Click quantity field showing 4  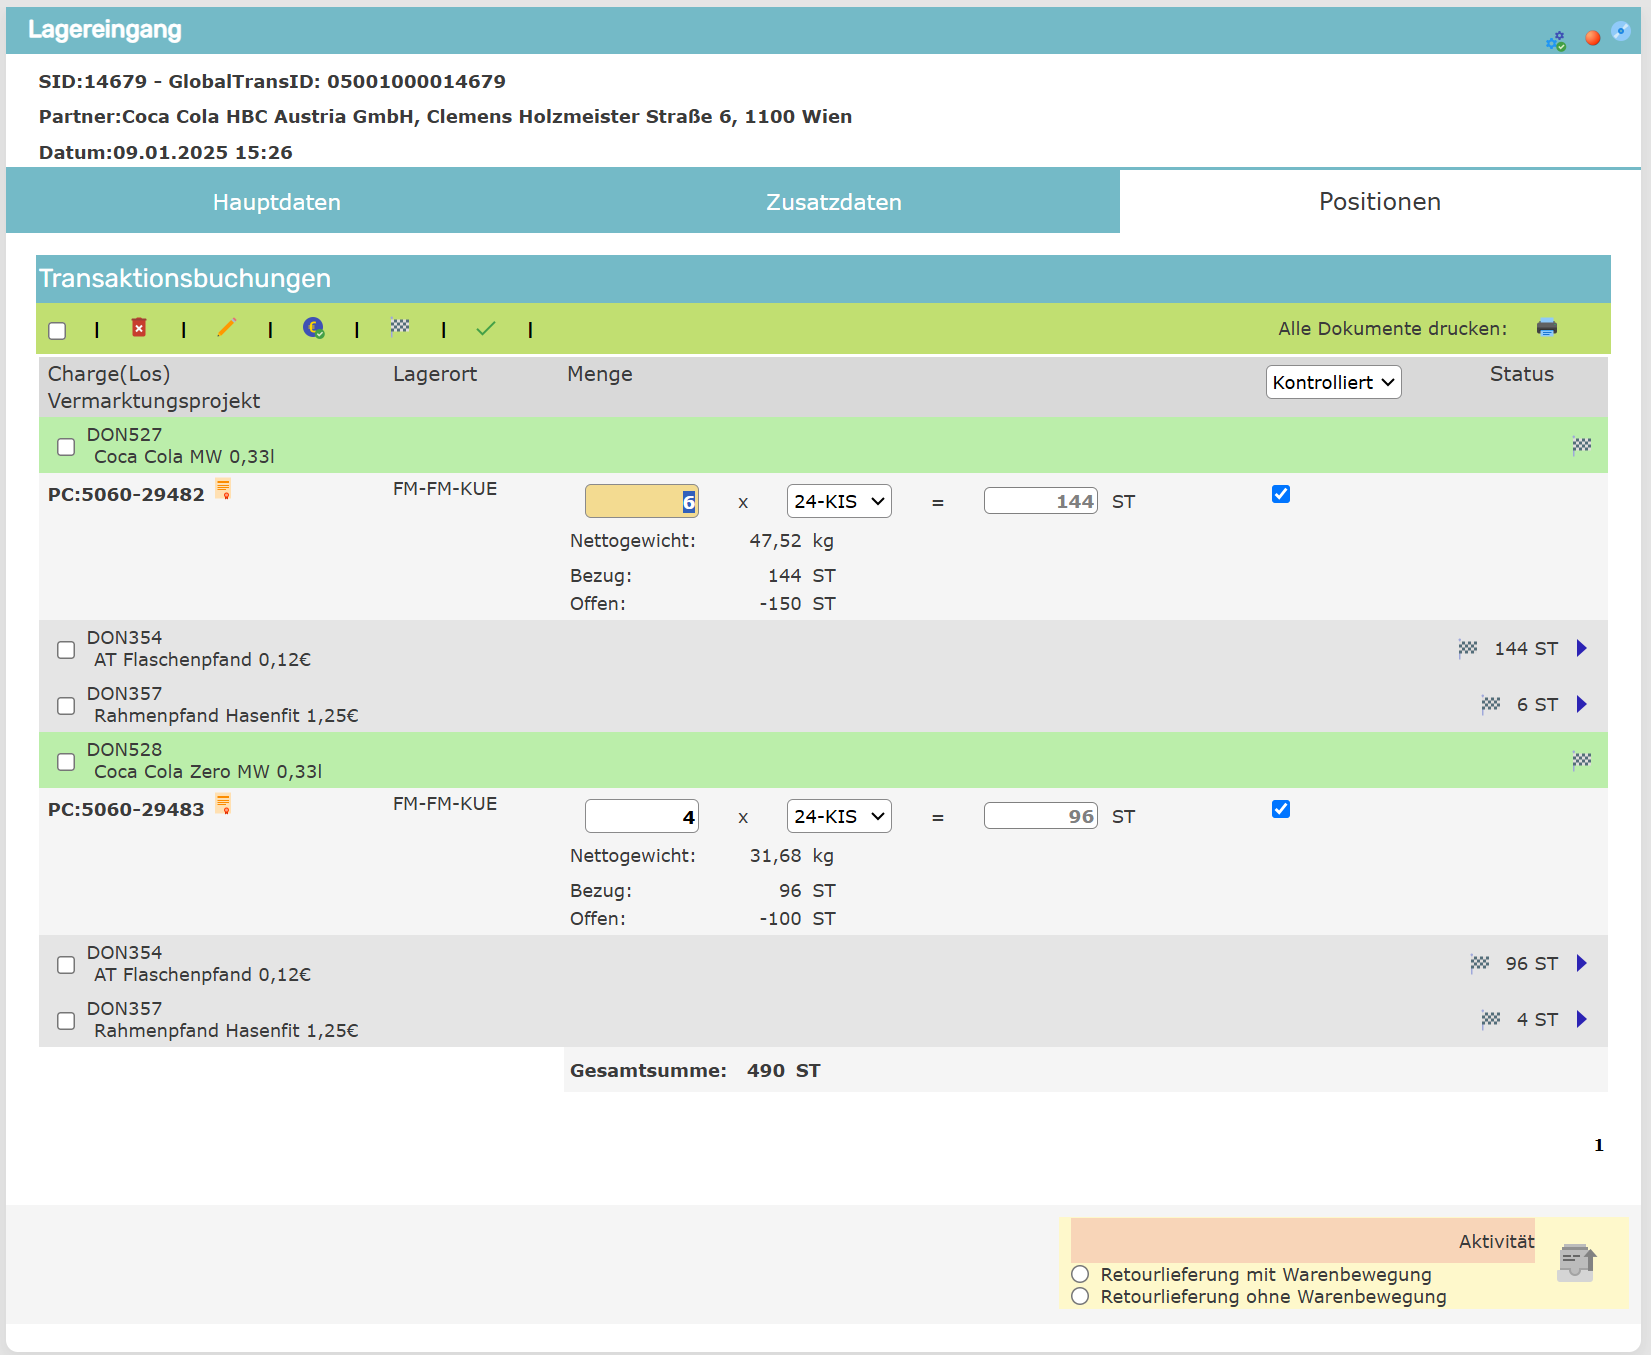pos(641,817)
